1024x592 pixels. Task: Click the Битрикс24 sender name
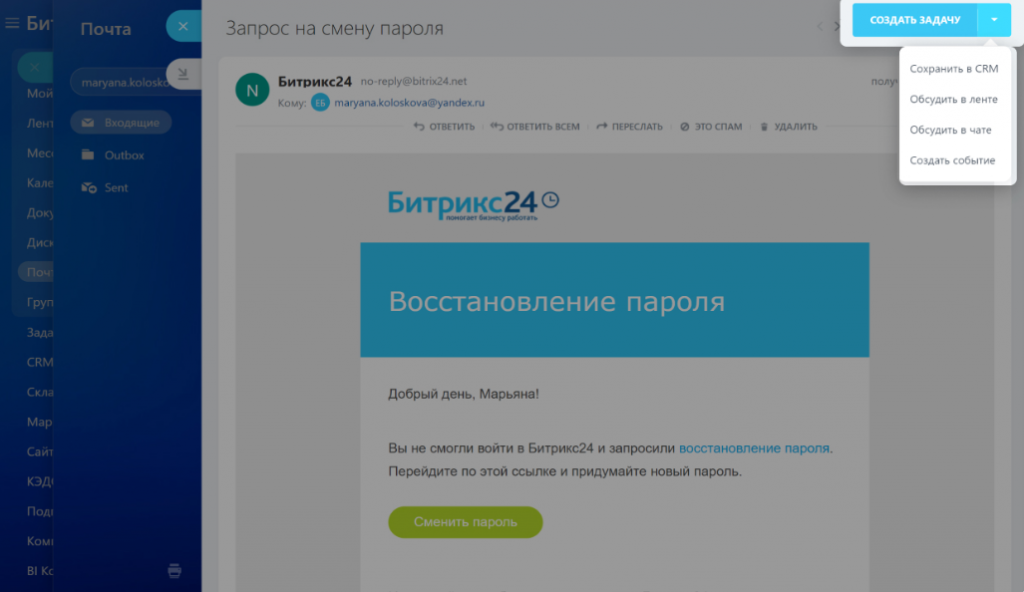pos(315,81)
